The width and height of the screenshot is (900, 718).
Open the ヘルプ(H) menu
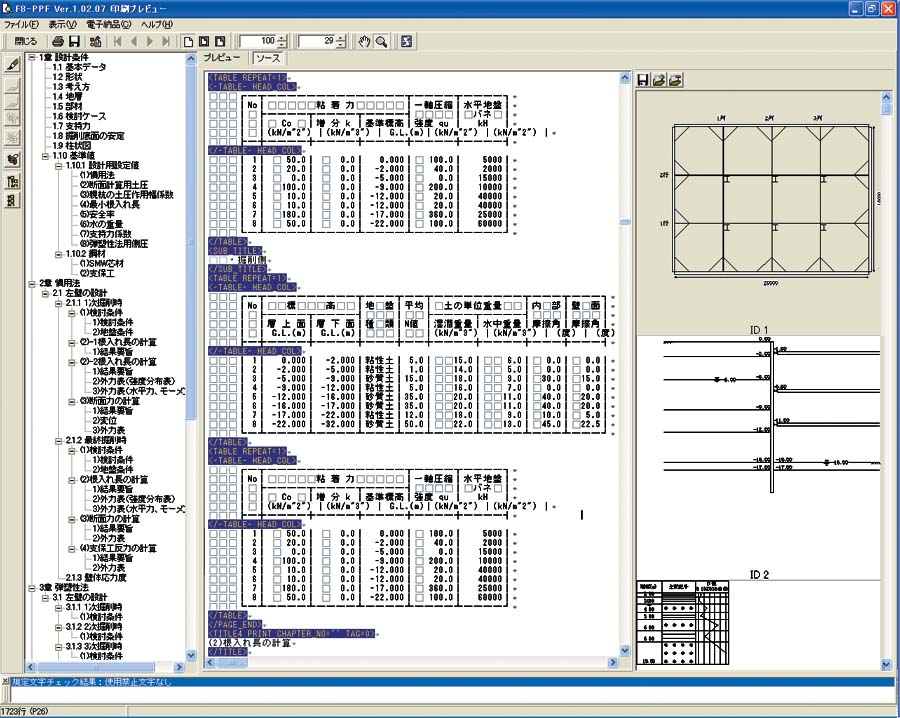[x=157, y=25]
